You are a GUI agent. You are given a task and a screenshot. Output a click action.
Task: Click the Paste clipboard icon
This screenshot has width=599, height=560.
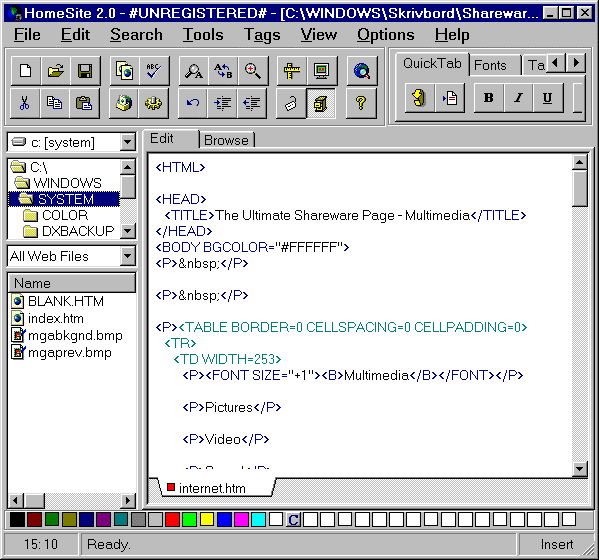[84, 103]
